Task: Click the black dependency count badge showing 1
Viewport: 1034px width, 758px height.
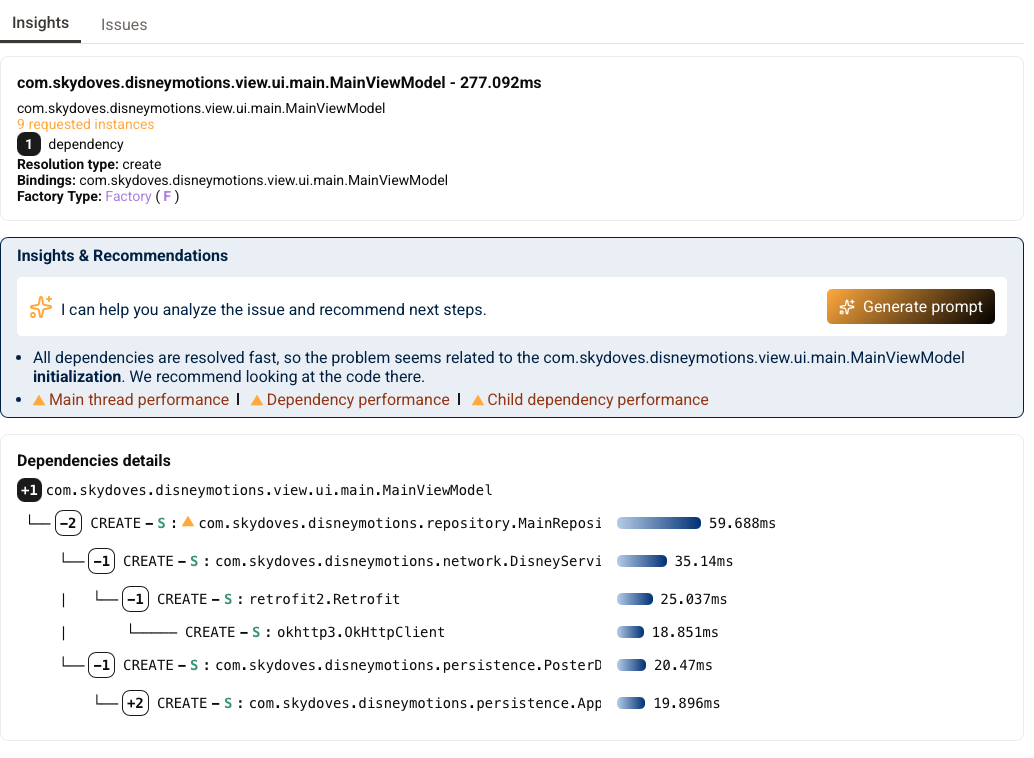Action: [28, 144]
